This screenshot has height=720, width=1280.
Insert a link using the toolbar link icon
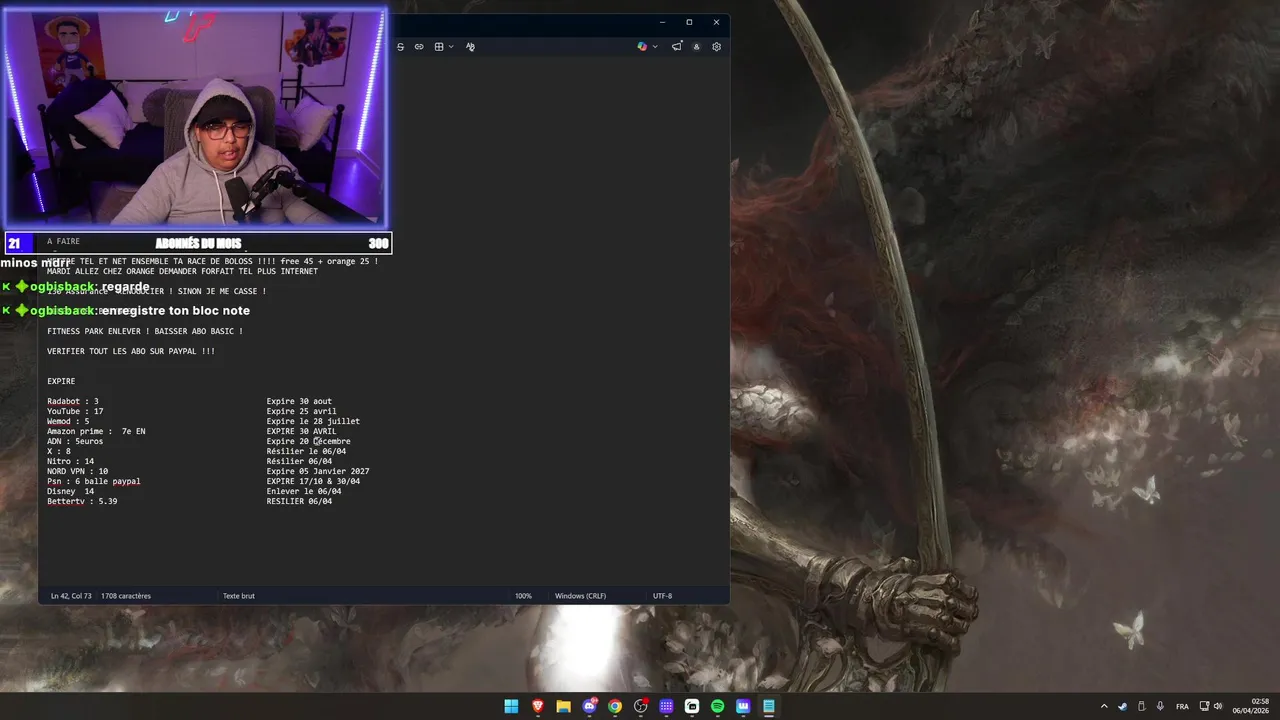tap(419, 47)
